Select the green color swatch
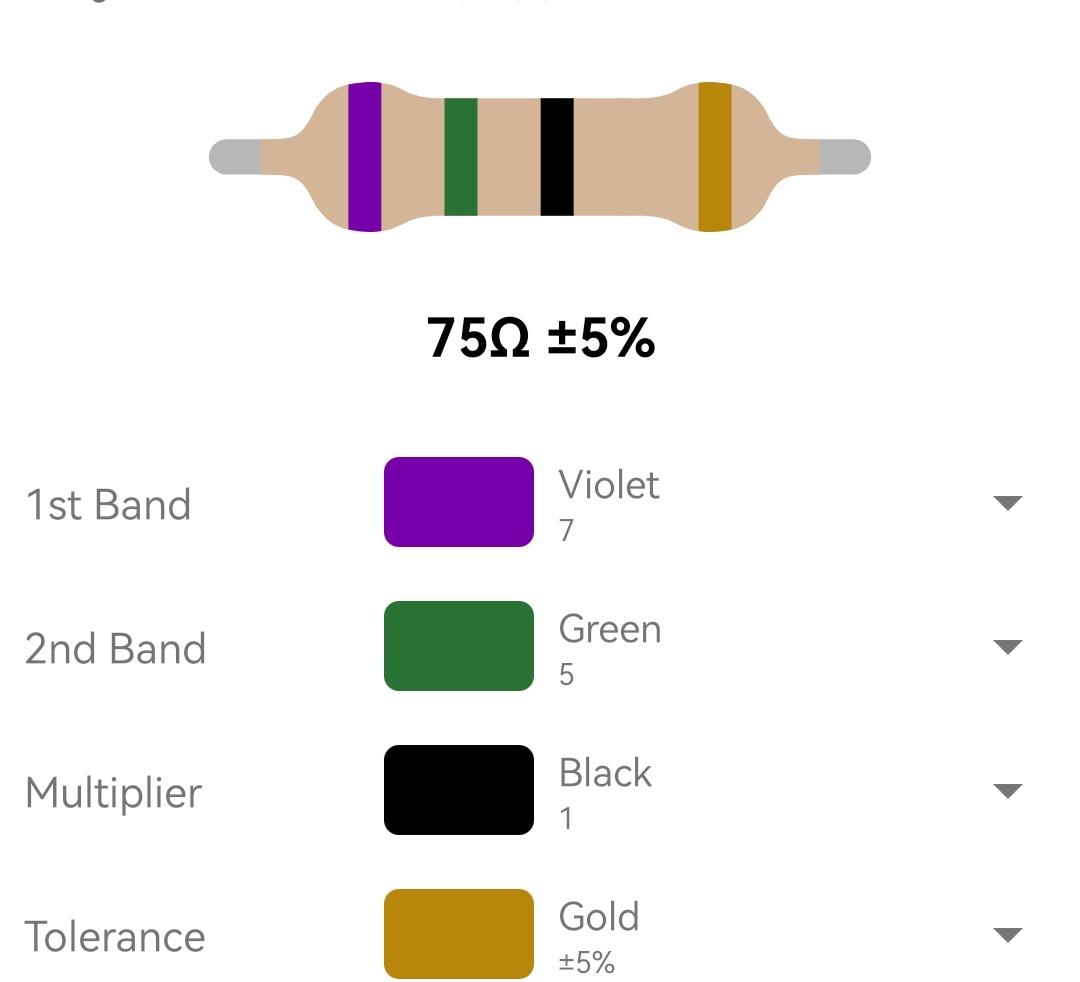Image resolution: width=1080 pixels, height=982 pixels. (459, 646)
